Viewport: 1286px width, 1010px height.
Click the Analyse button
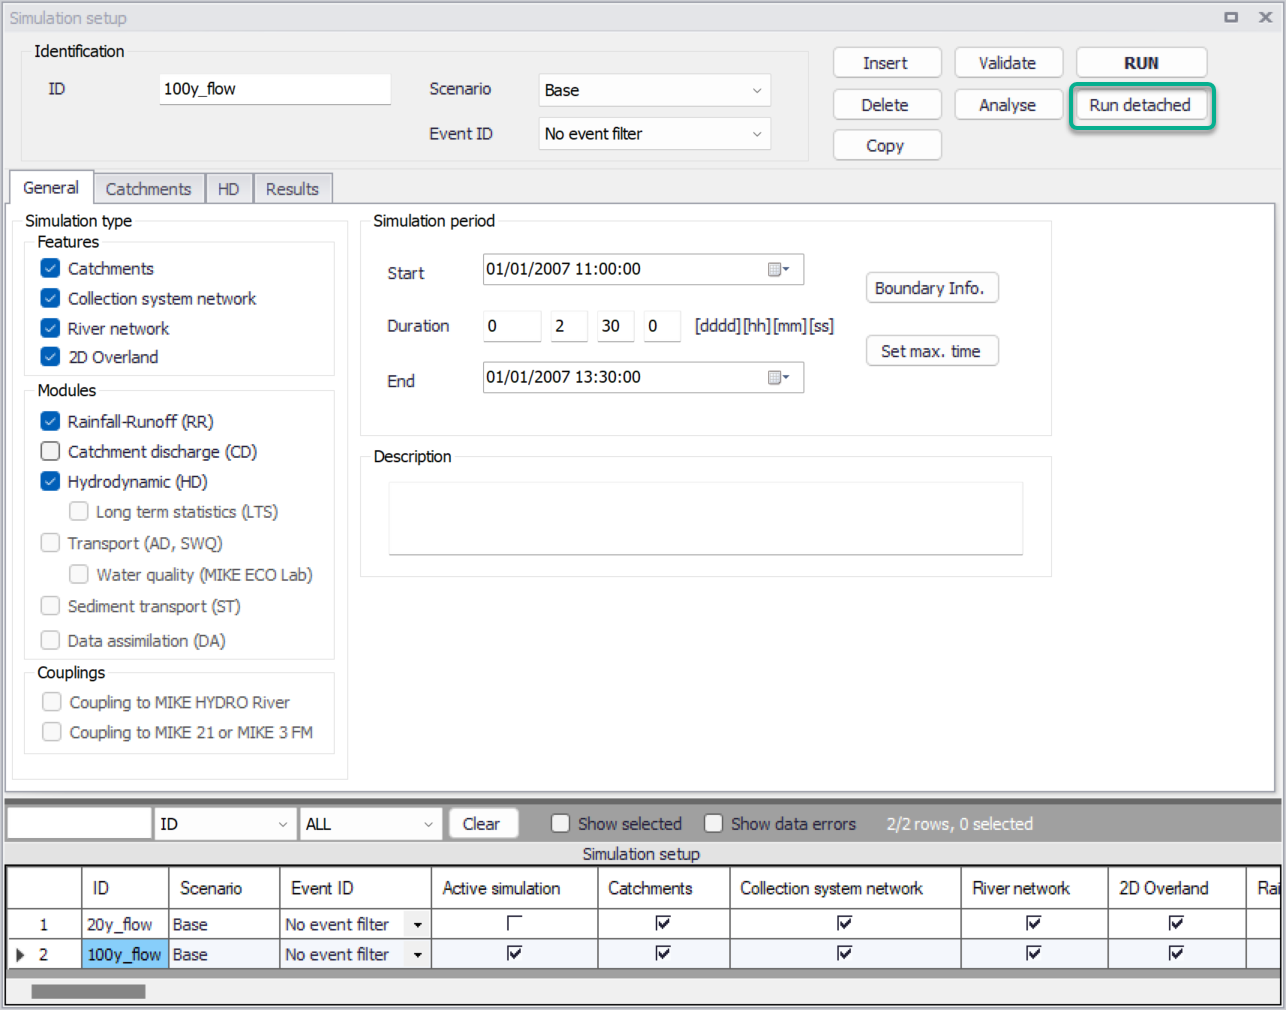pos(1008,105)
